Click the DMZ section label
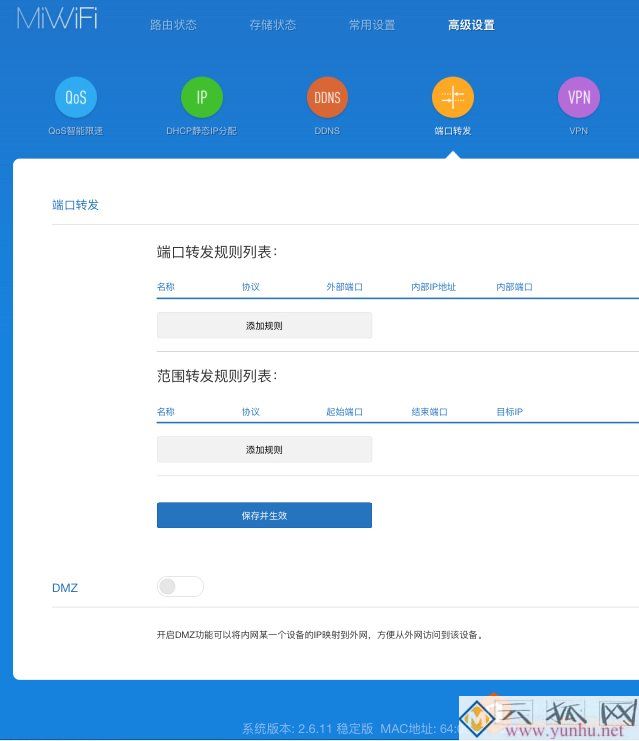Image resolution: width=639 pixels, height=741 pixels. point(65,588)
